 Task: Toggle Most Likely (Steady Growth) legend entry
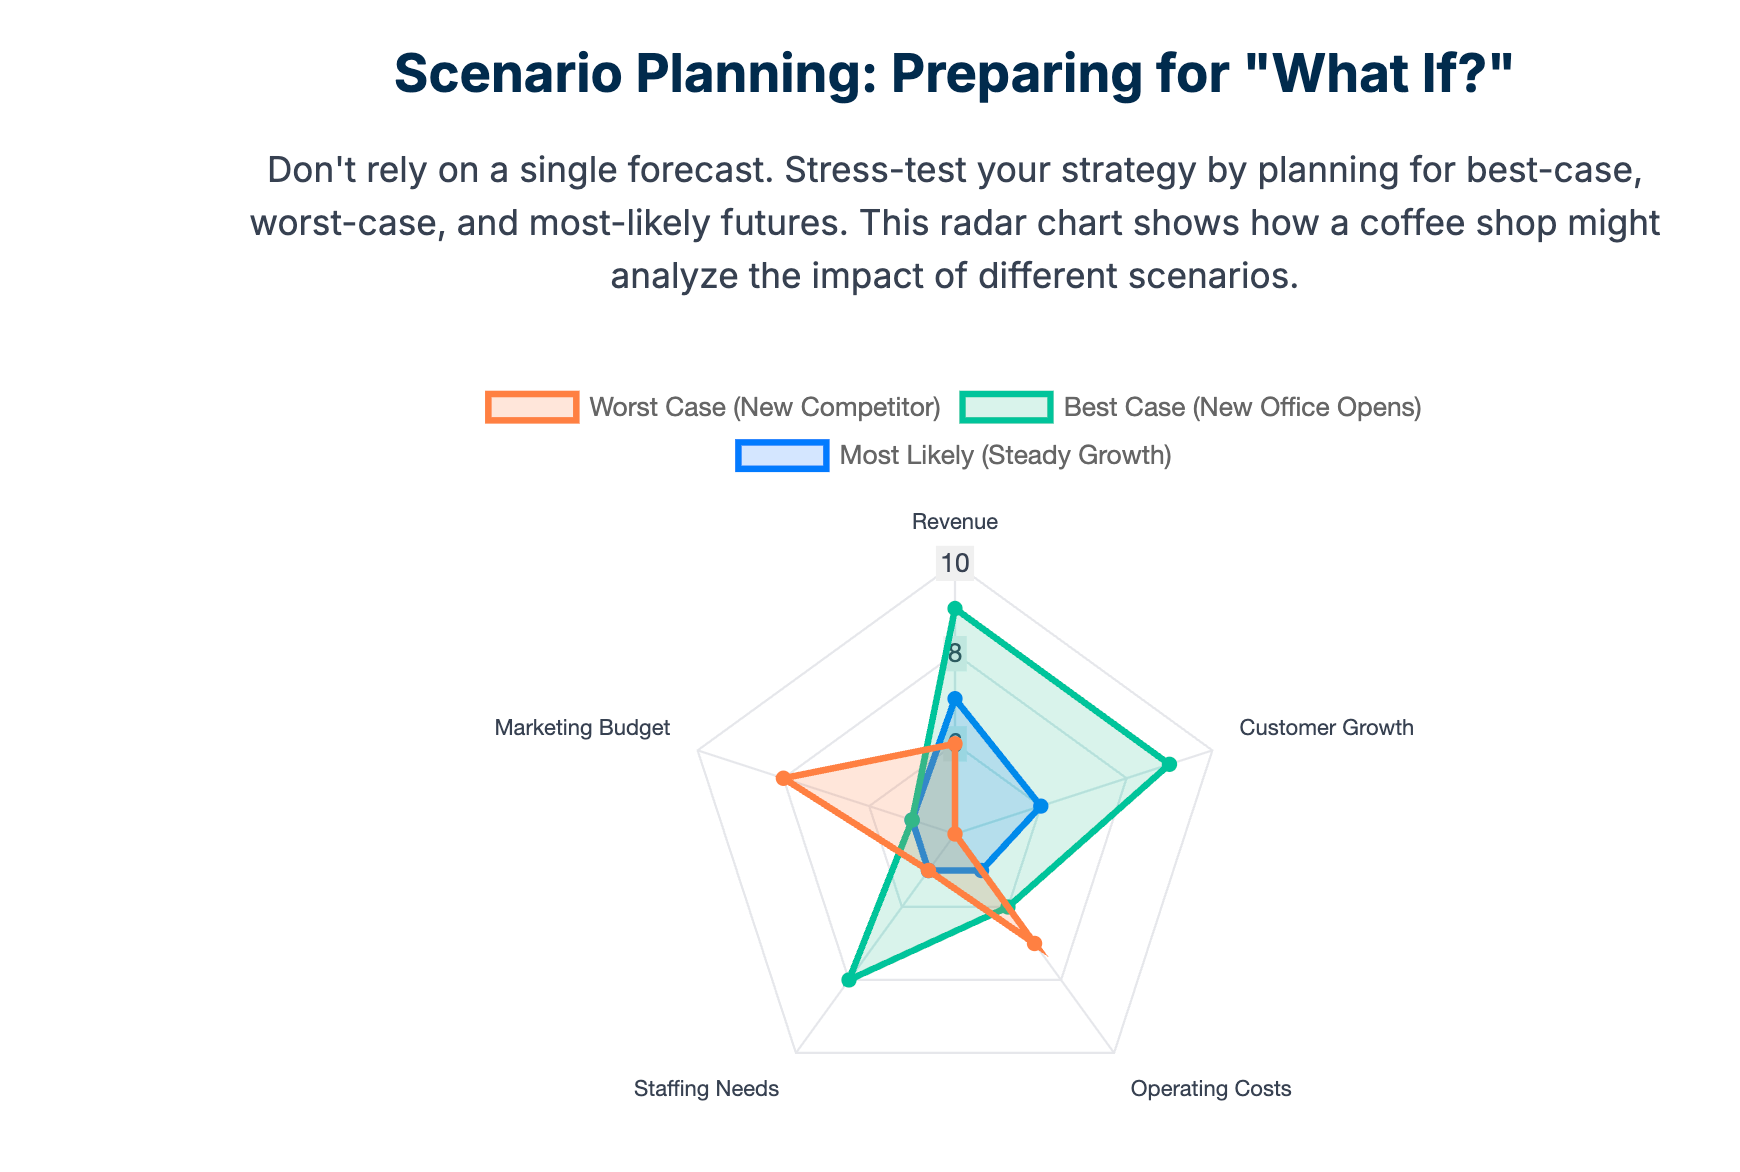953,455
